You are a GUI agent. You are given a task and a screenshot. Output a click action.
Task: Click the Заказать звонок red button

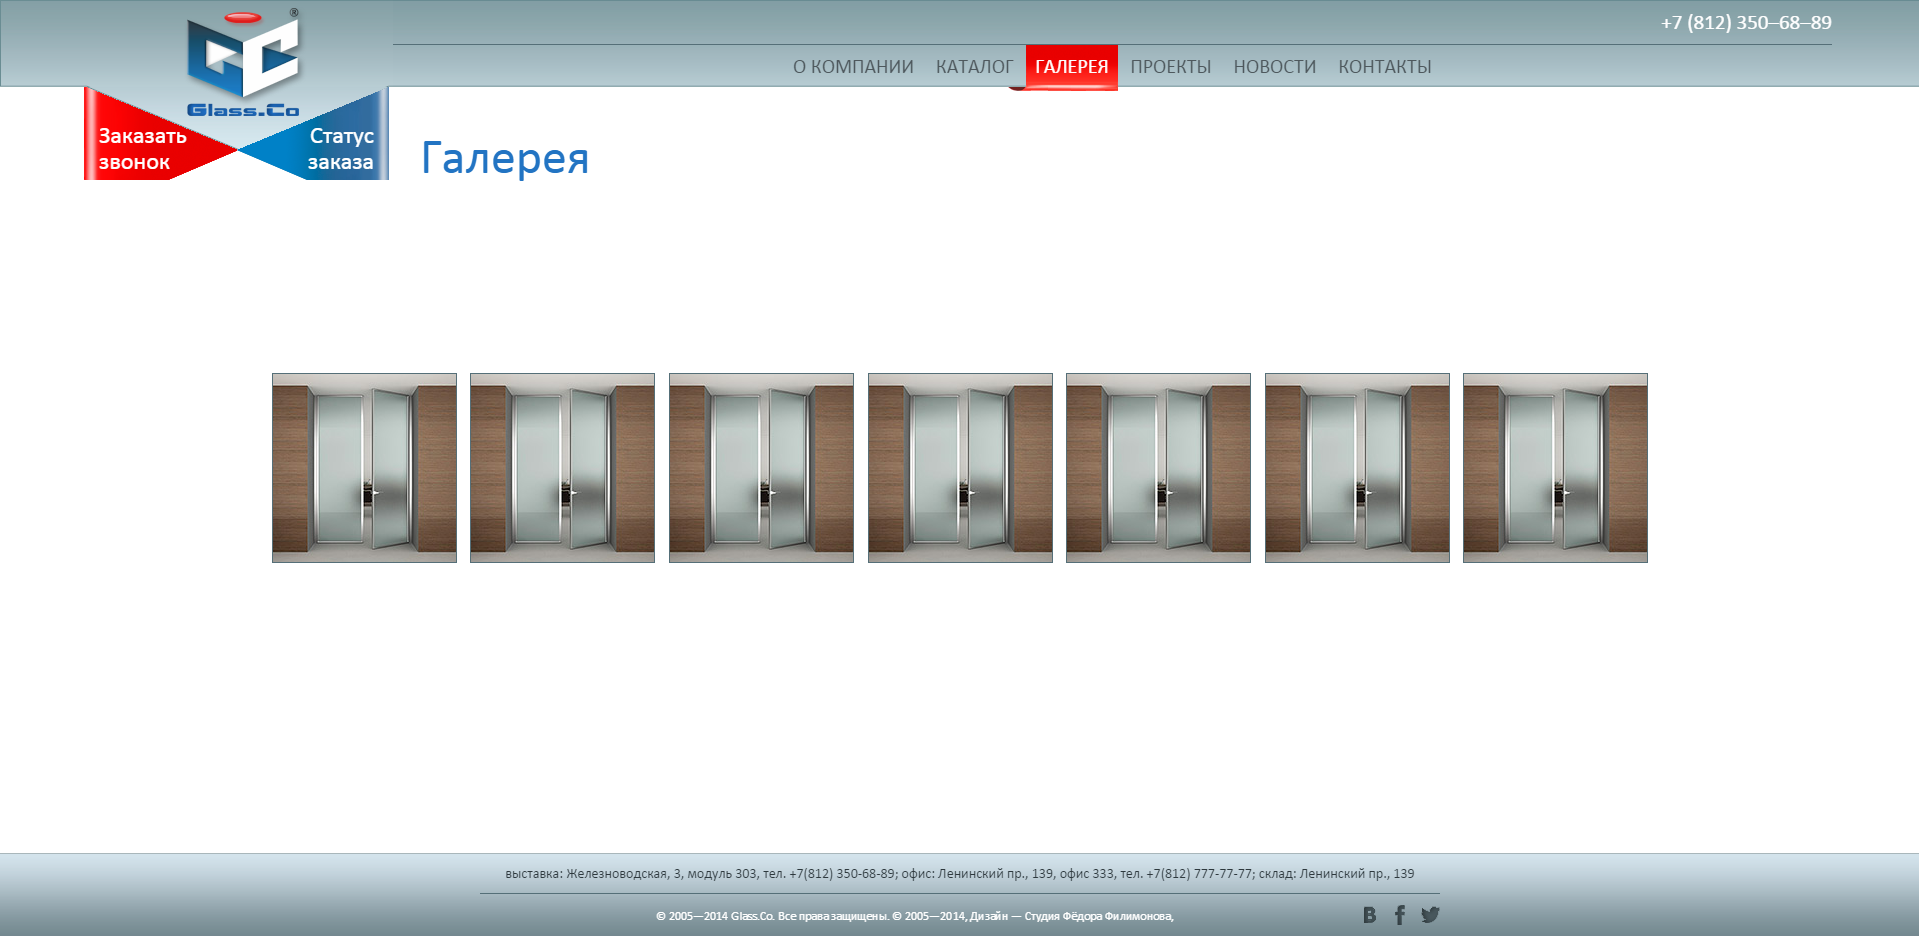(x=143, y=149)
